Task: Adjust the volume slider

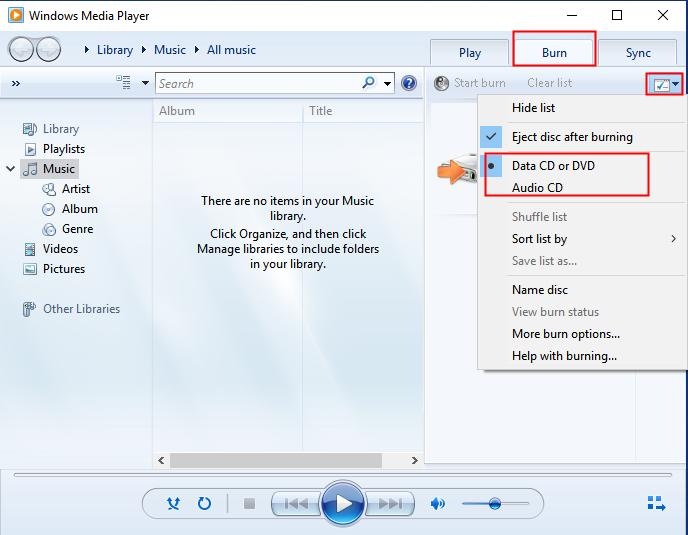Action: click(494, 503)
